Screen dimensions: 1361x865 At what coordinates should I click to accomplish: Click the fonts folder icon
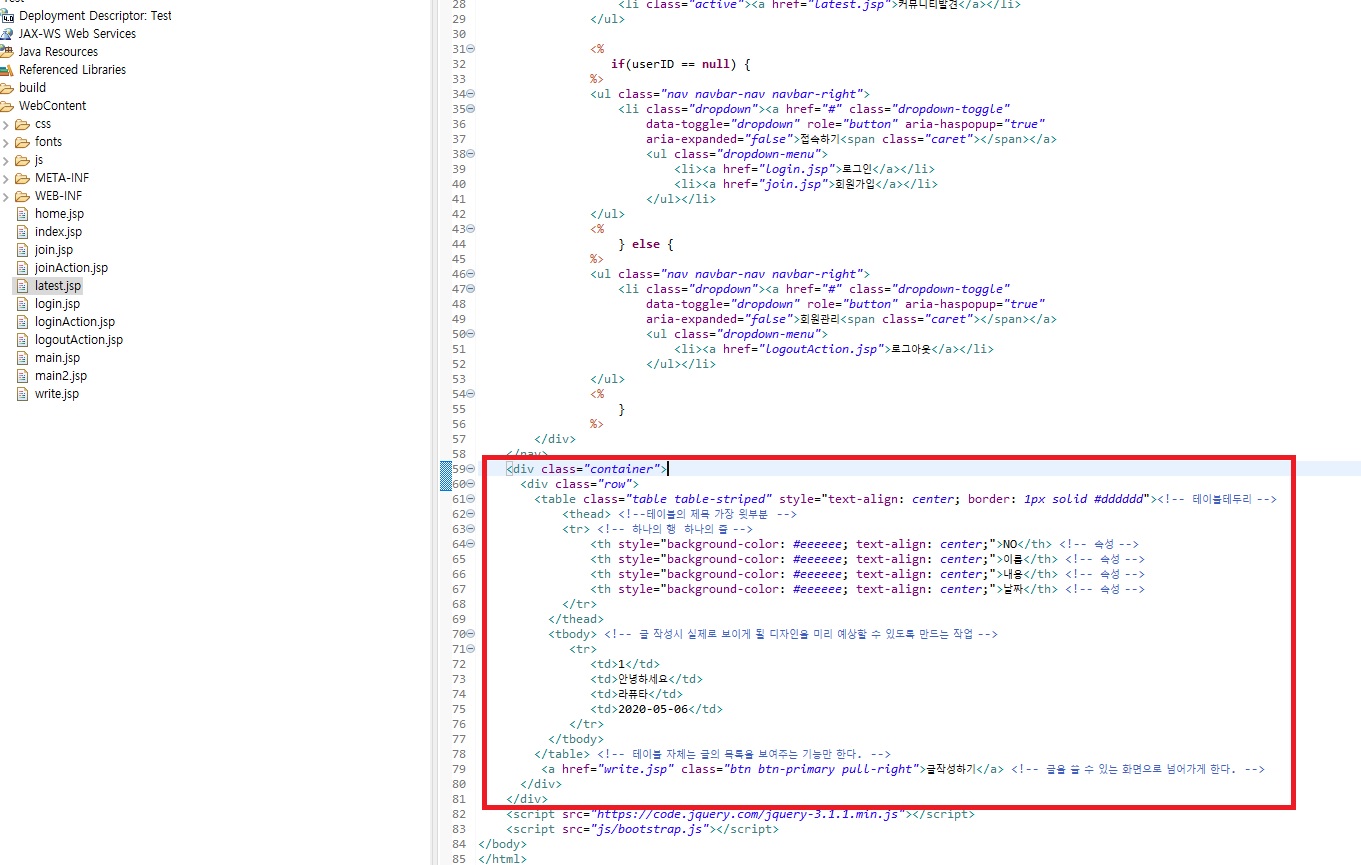(23, 142)
